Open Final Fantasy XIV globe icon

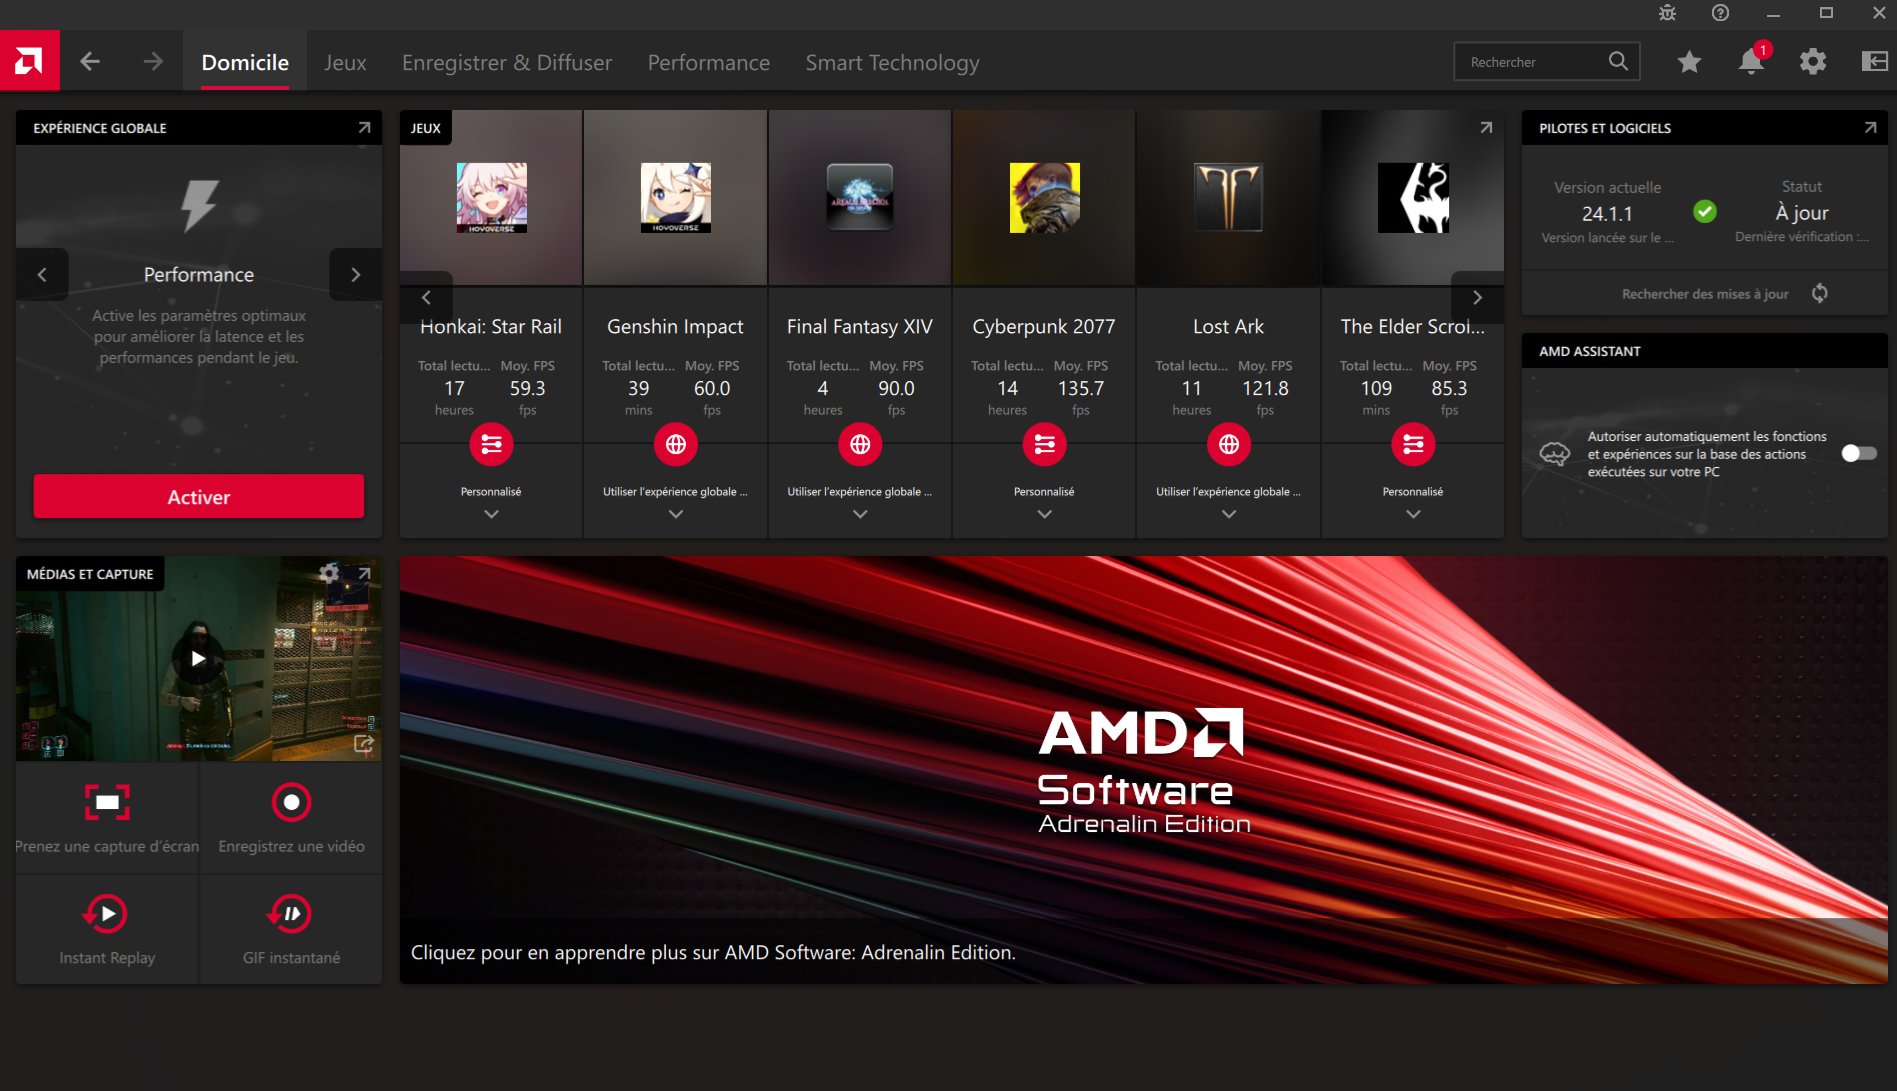[x=860, y=445]
